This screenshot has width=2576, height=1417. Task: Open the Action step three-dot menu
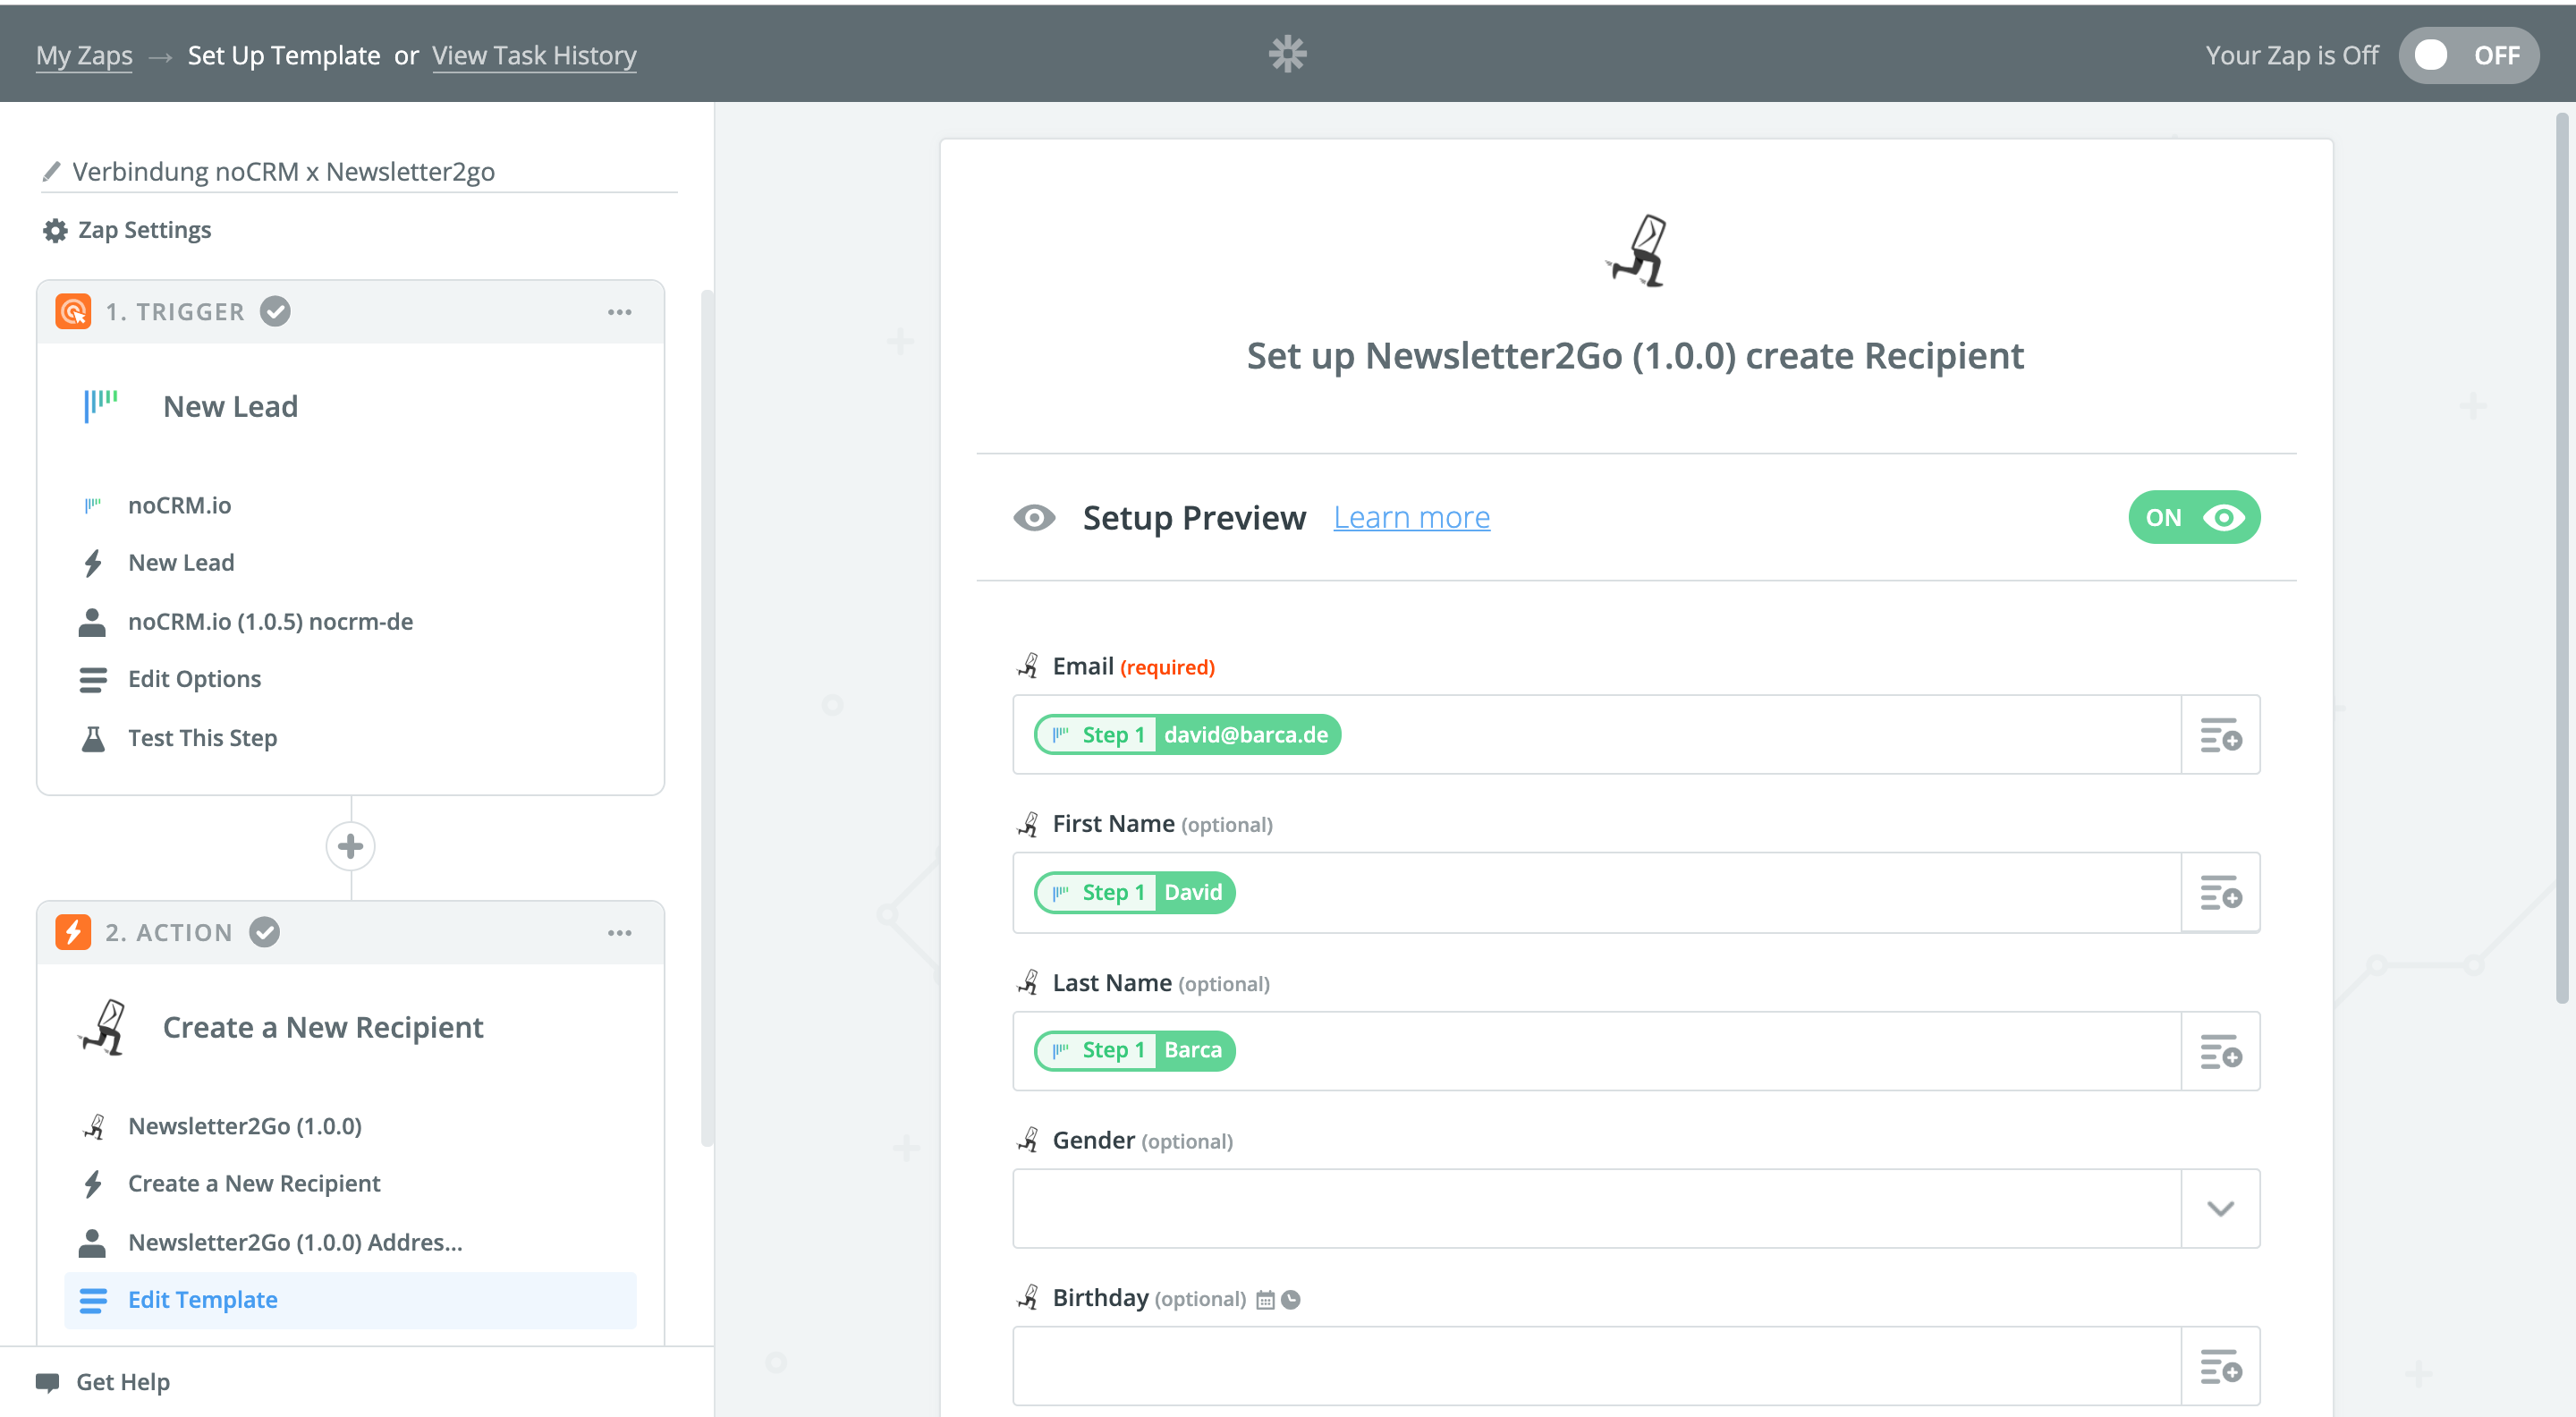click(x=619, y=932)
